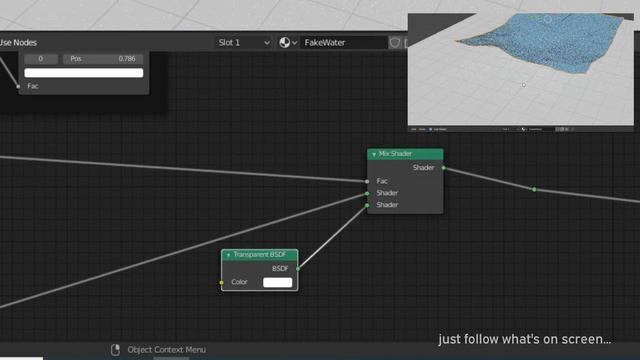Screen dimensions: 640x360
Task: Select the Transparent BSDF node header
Action: pyautogui.click(x=260, y=255)
